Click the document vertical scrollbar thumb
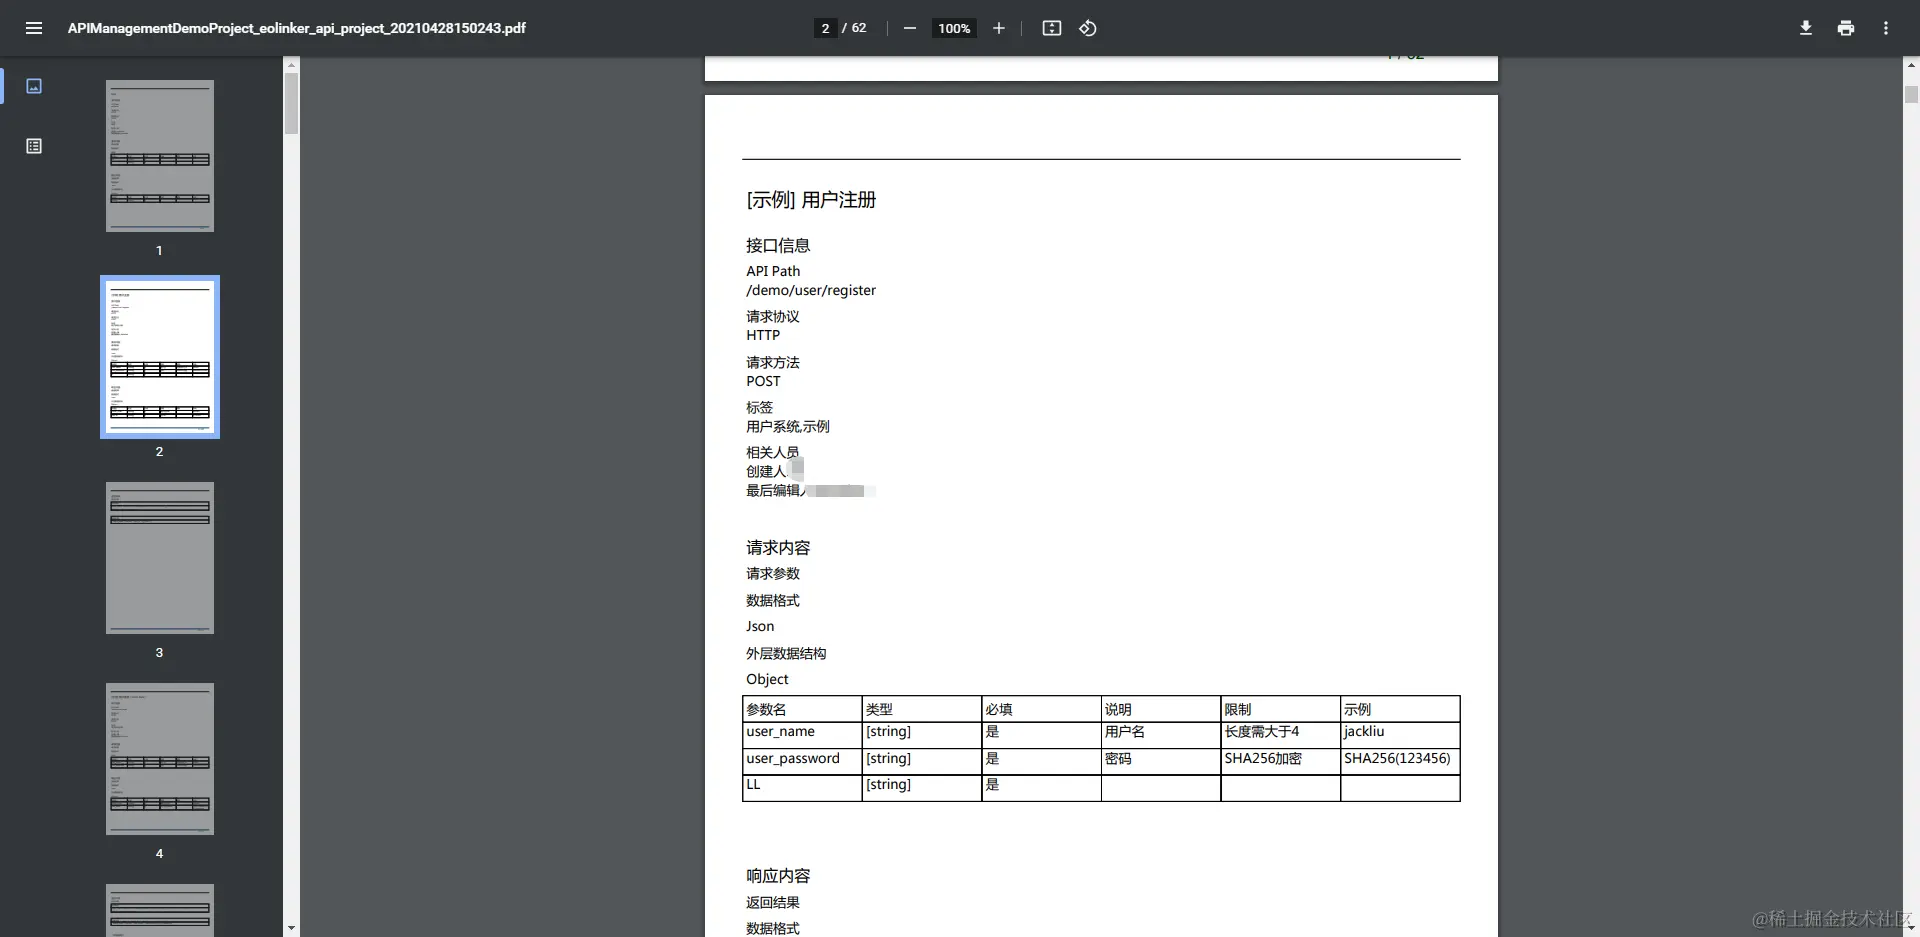1920x937 pixels. click(x=1911, y=94)
